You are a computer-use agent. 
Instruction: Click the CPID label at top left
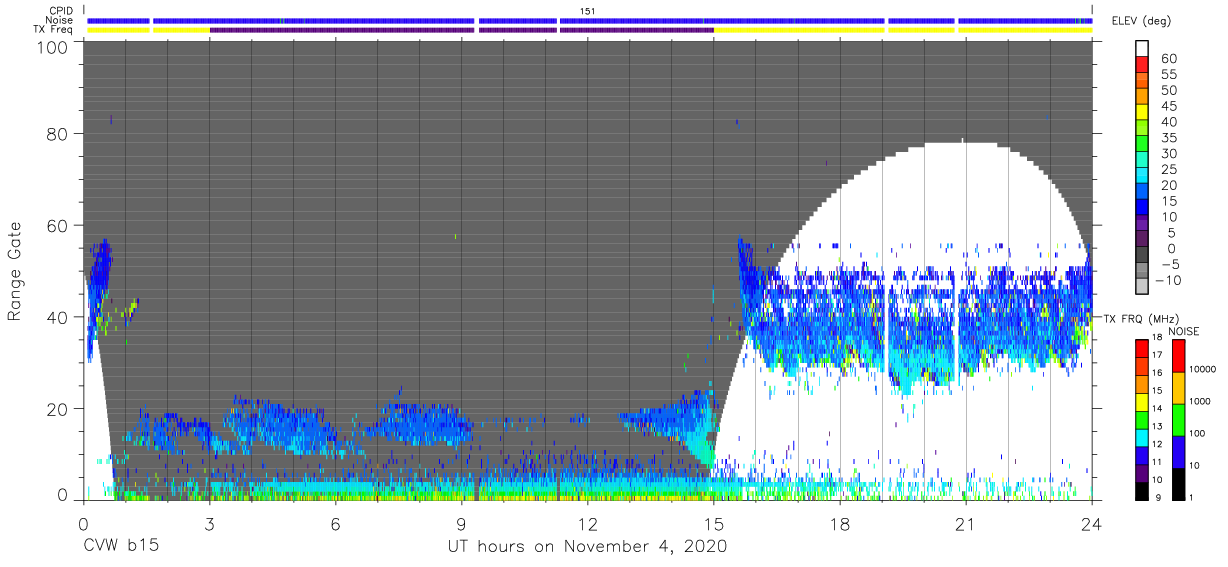[60, 12]
